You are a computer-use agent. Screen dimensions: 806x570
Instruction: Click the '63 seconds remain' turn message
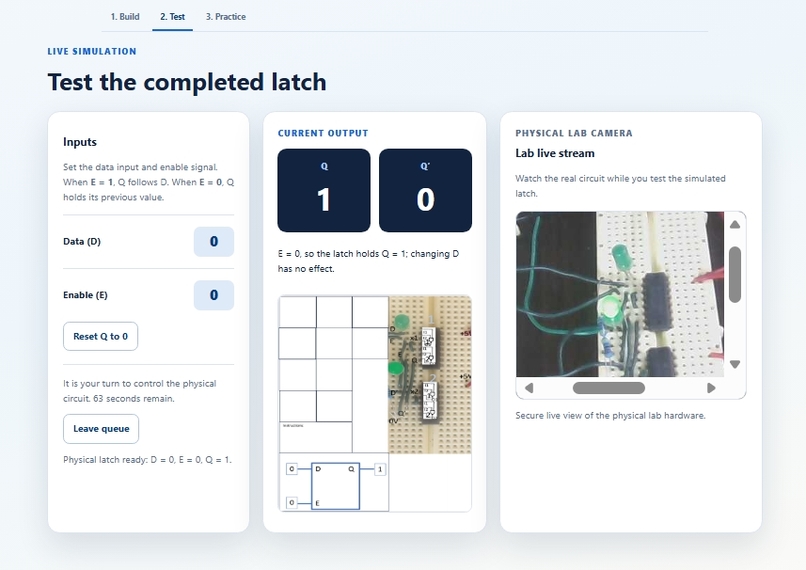point(139,391)
